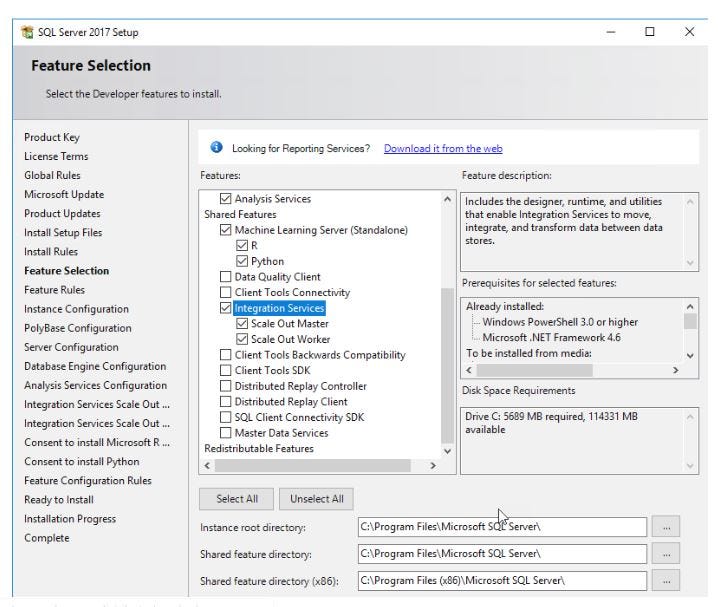Select the Feature Selection step
Screen dimensions: 718x607
(66, 271)
